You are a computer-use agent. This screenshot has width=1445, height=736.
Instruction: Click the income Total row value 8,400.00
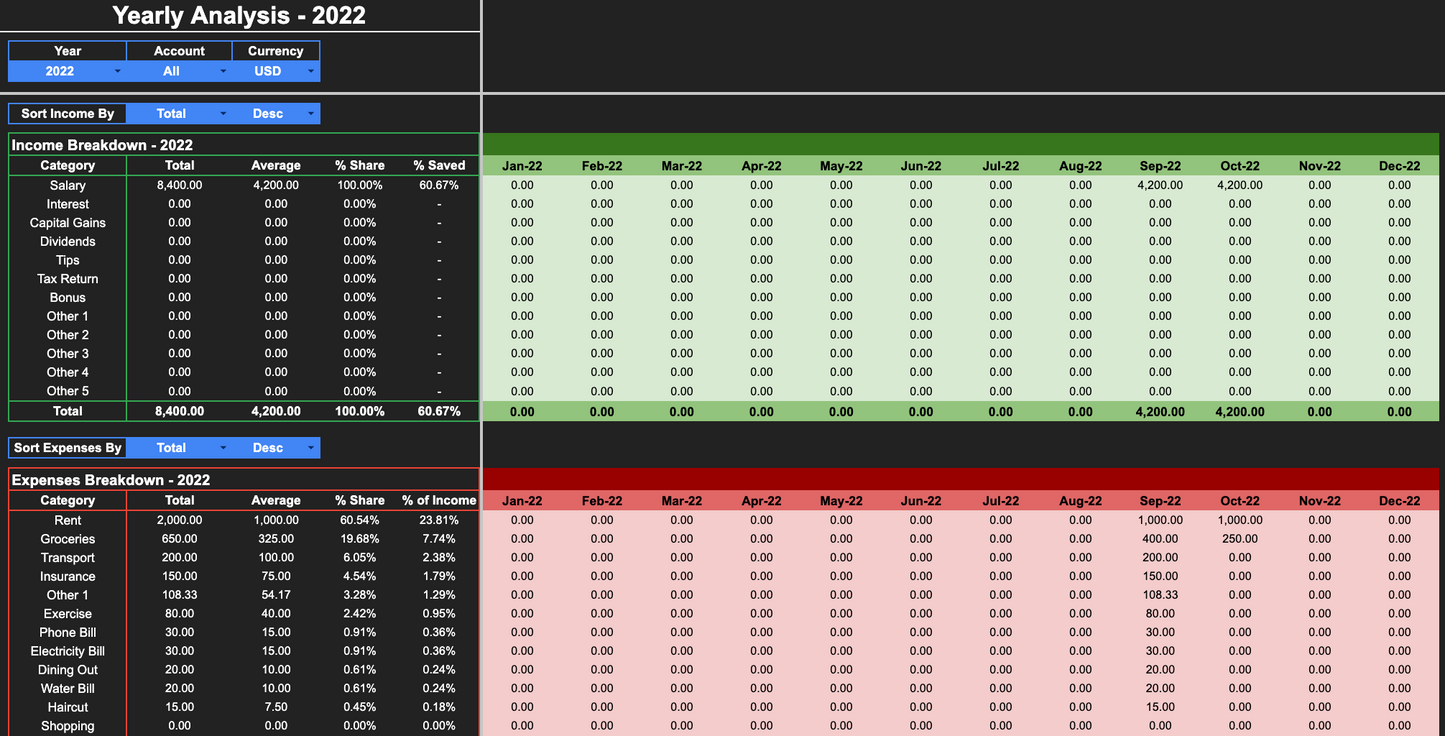179,411
